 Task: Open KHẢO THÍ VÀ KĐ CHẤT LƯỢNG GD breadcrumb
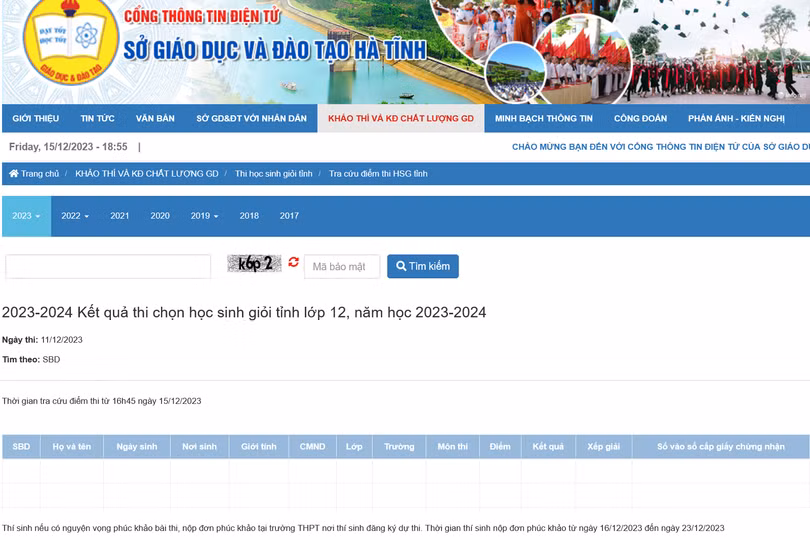pos(147,174)
